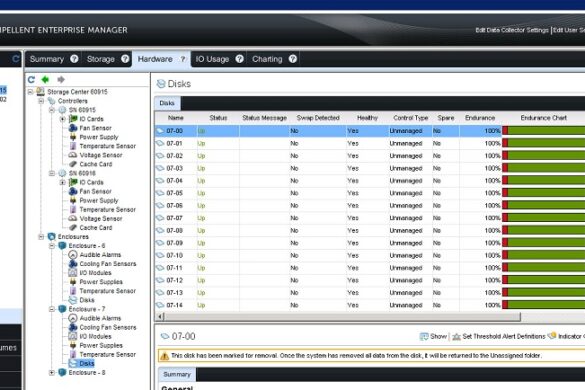
Task: Open help icon next to Summary tab
Action: tap(74, 59)
